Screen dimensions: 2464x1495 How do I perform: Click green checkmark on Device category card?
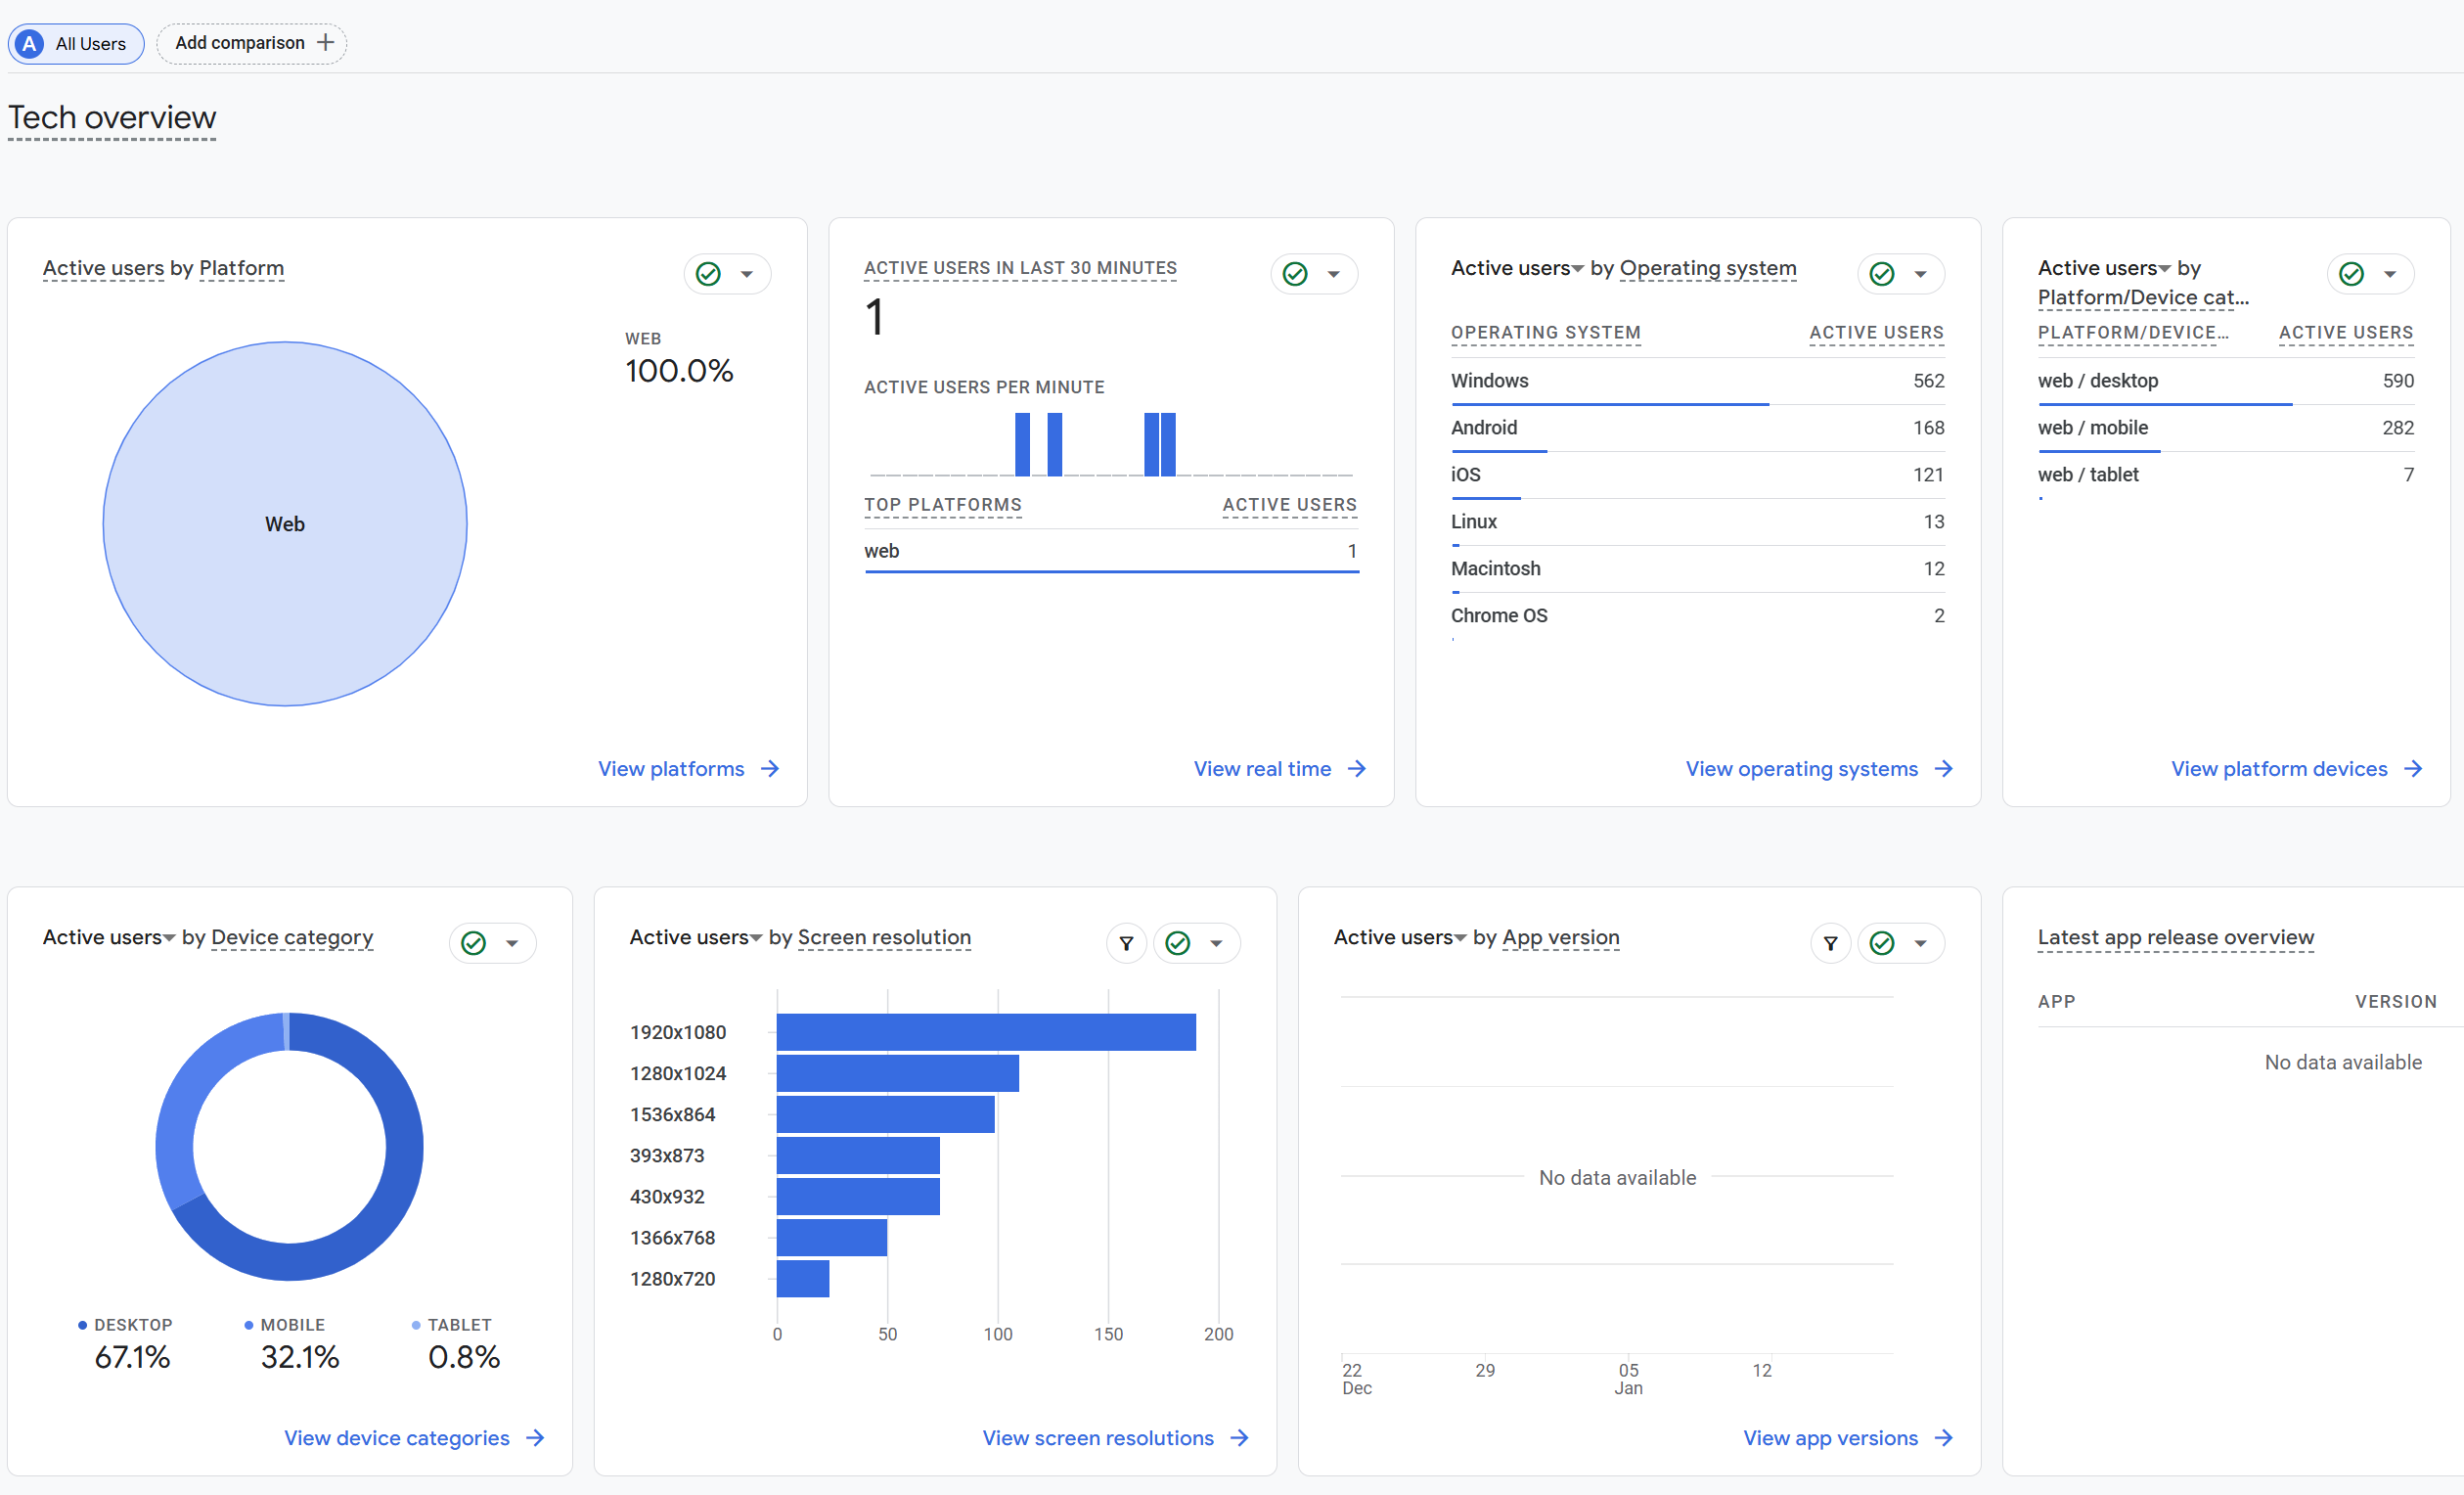click(x=473, y=943)
